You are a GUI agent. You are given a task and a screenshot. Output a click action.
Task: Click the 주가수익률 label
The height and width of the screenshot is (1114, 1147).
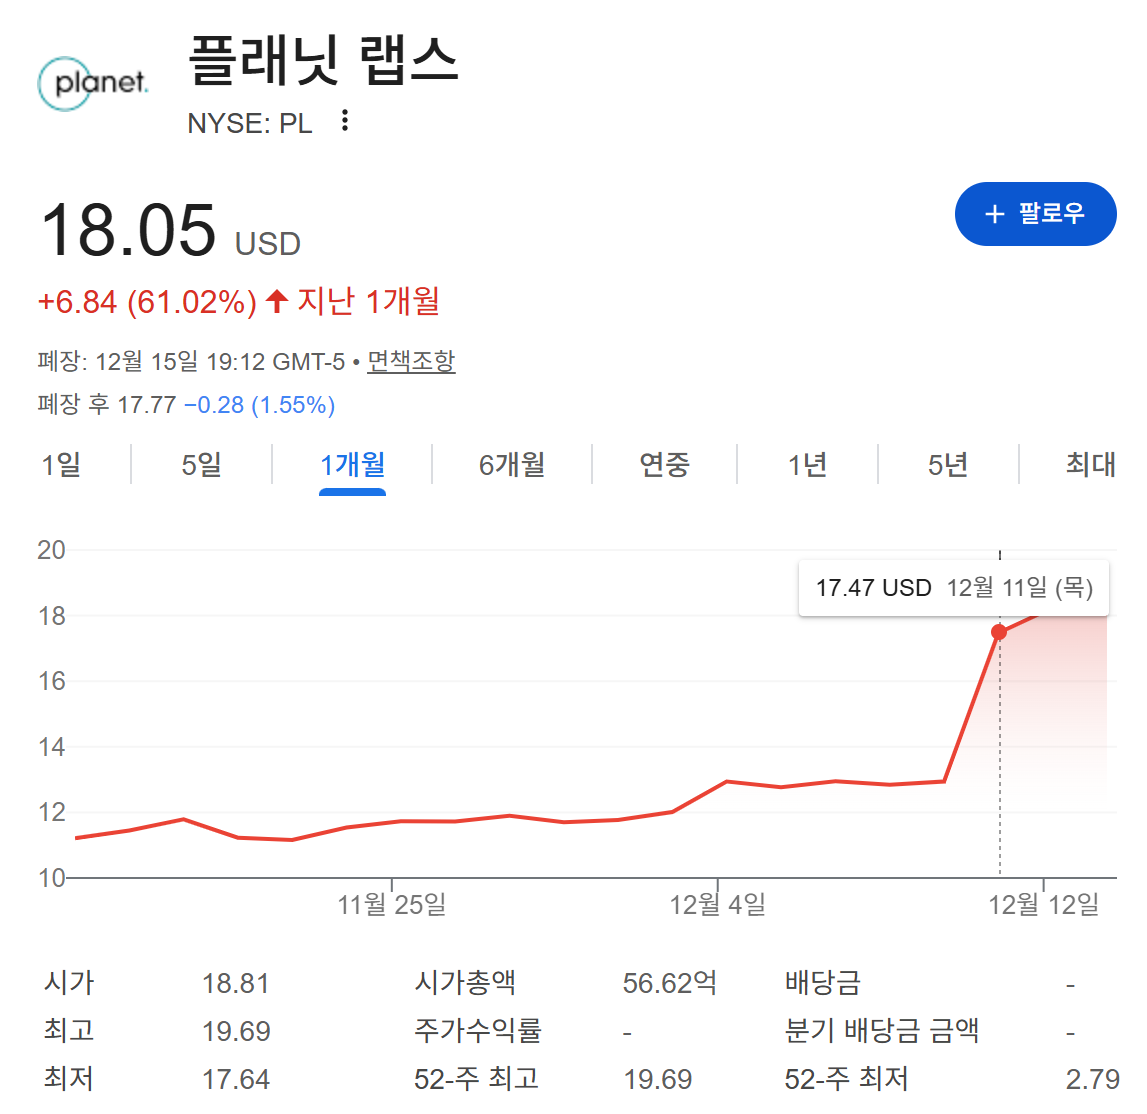pyautogui.click(x=478, y=1031)
